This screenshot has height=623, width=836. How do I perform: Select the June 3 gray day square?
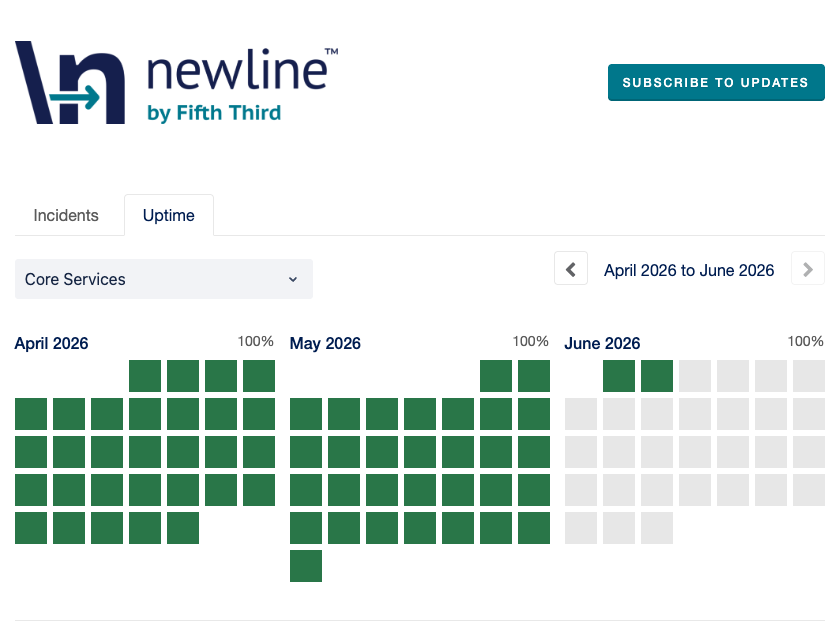point(695,376)
